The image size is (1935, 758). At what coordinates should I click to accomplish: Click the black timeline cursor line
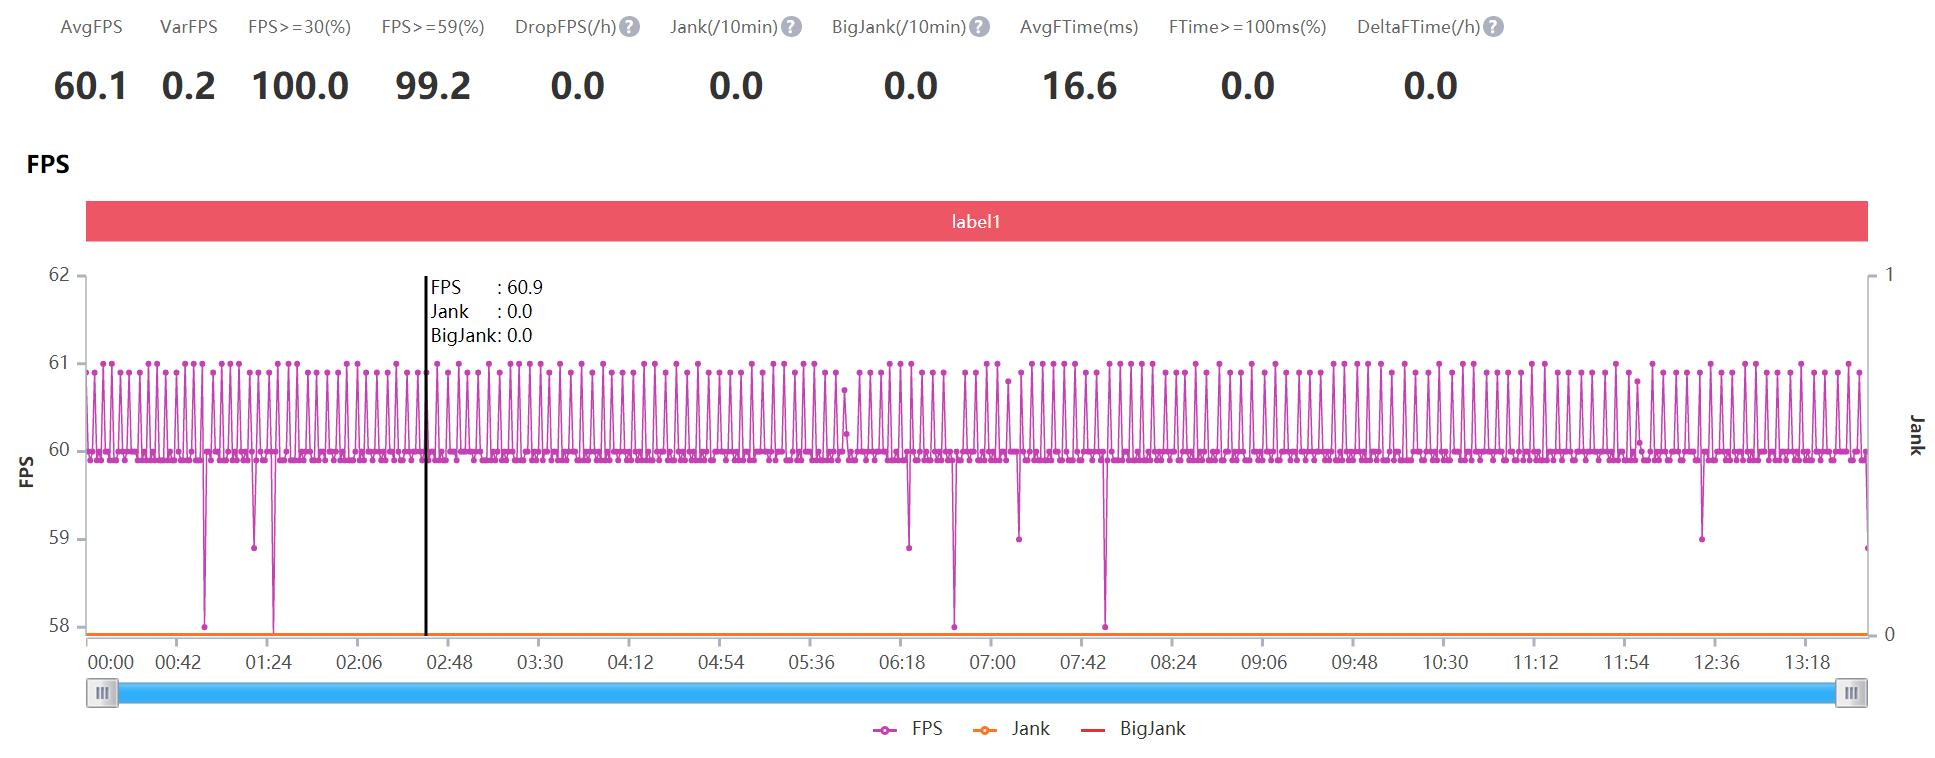click(x=426, y=455)
